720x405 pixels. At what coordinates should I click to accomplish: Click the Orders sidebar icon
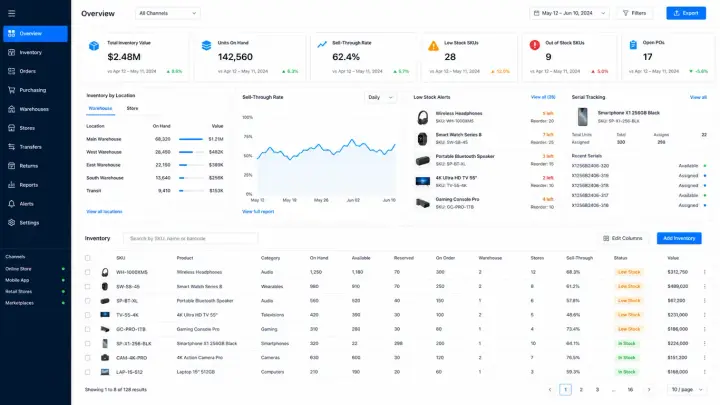[x=11, y=71]
